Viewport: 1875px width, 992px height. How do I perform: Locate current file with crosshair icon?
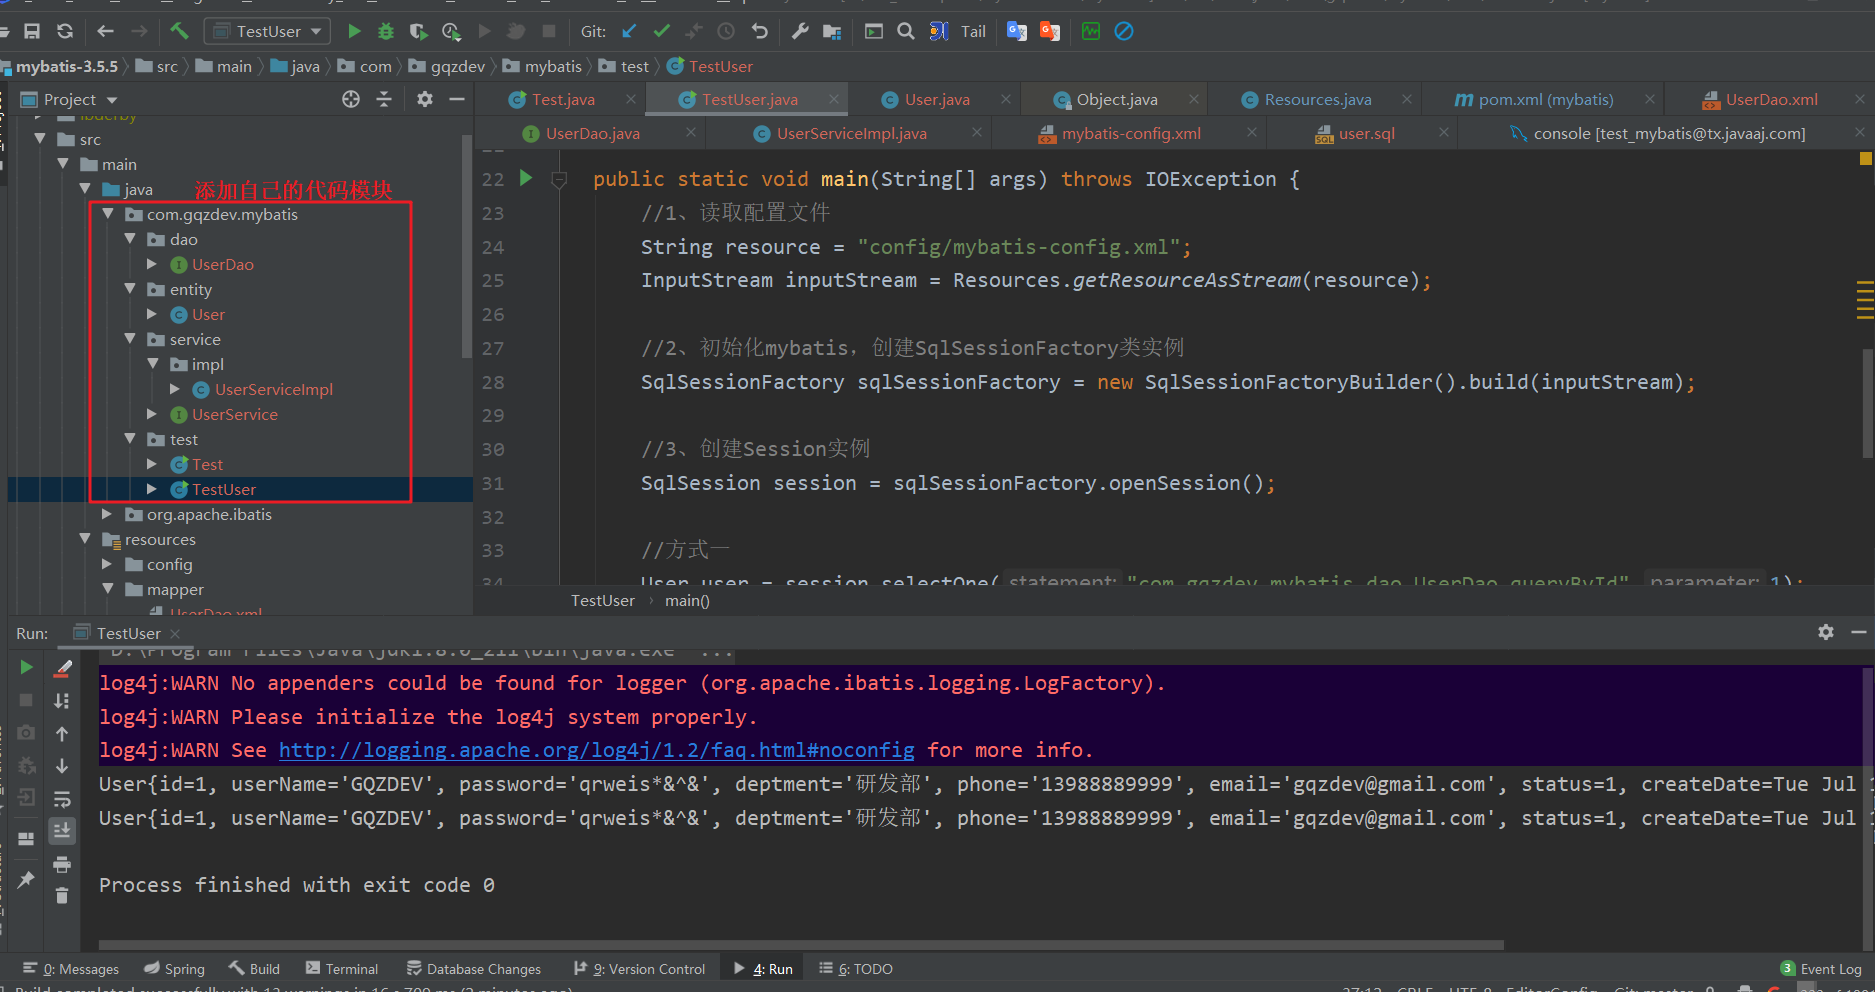point(351,99)
